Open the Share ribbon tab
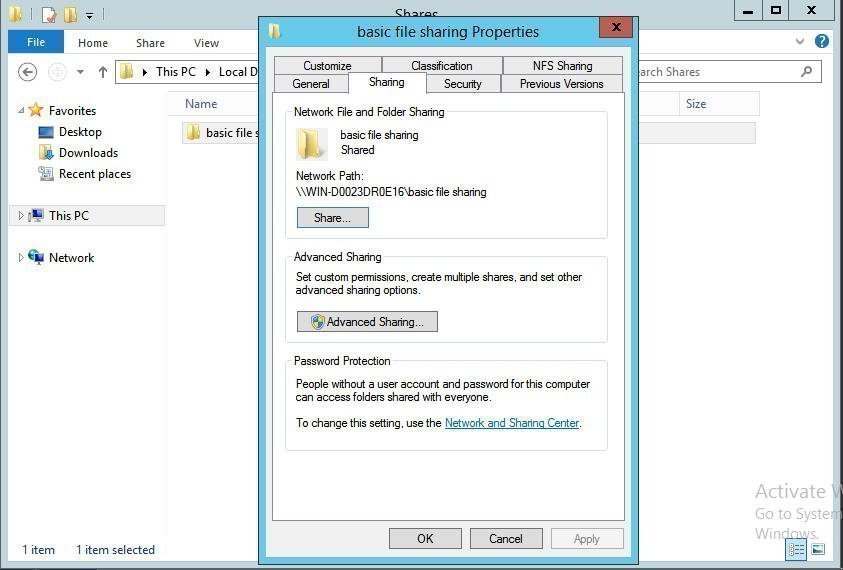The image size is (843, 570). pyautogui.click(x=151, y=43)
